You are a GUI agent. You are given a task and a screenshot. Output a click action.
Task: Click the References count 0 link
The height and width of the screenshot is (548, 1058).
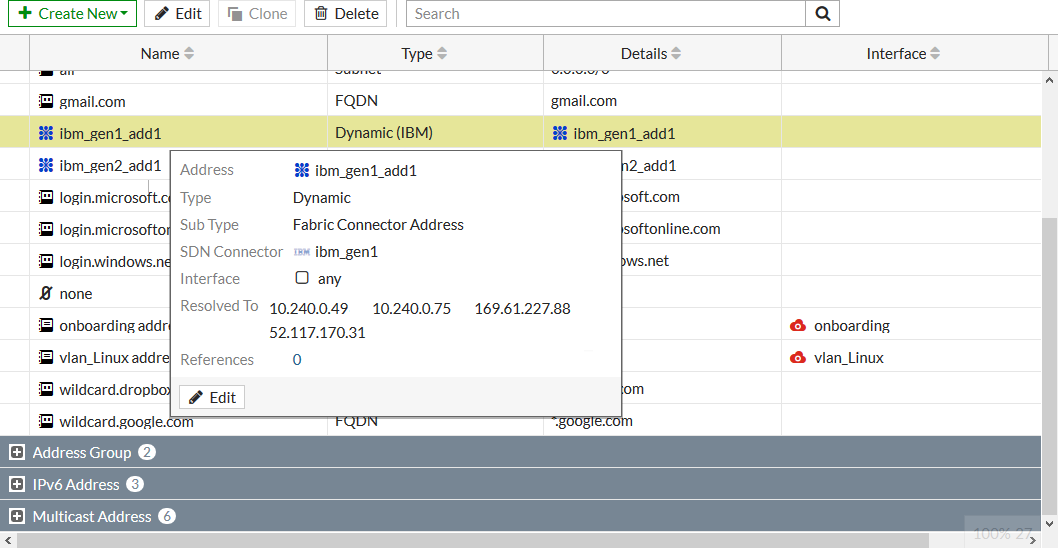pos(297,360)
